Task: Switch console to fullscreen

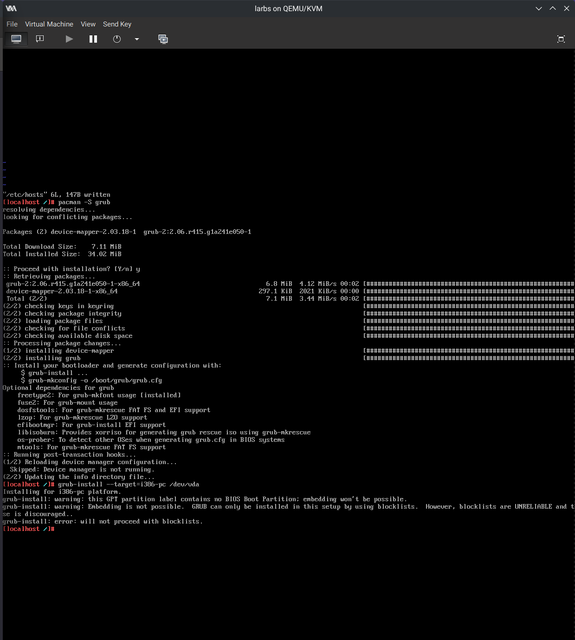Action: (x=561, y=39)
